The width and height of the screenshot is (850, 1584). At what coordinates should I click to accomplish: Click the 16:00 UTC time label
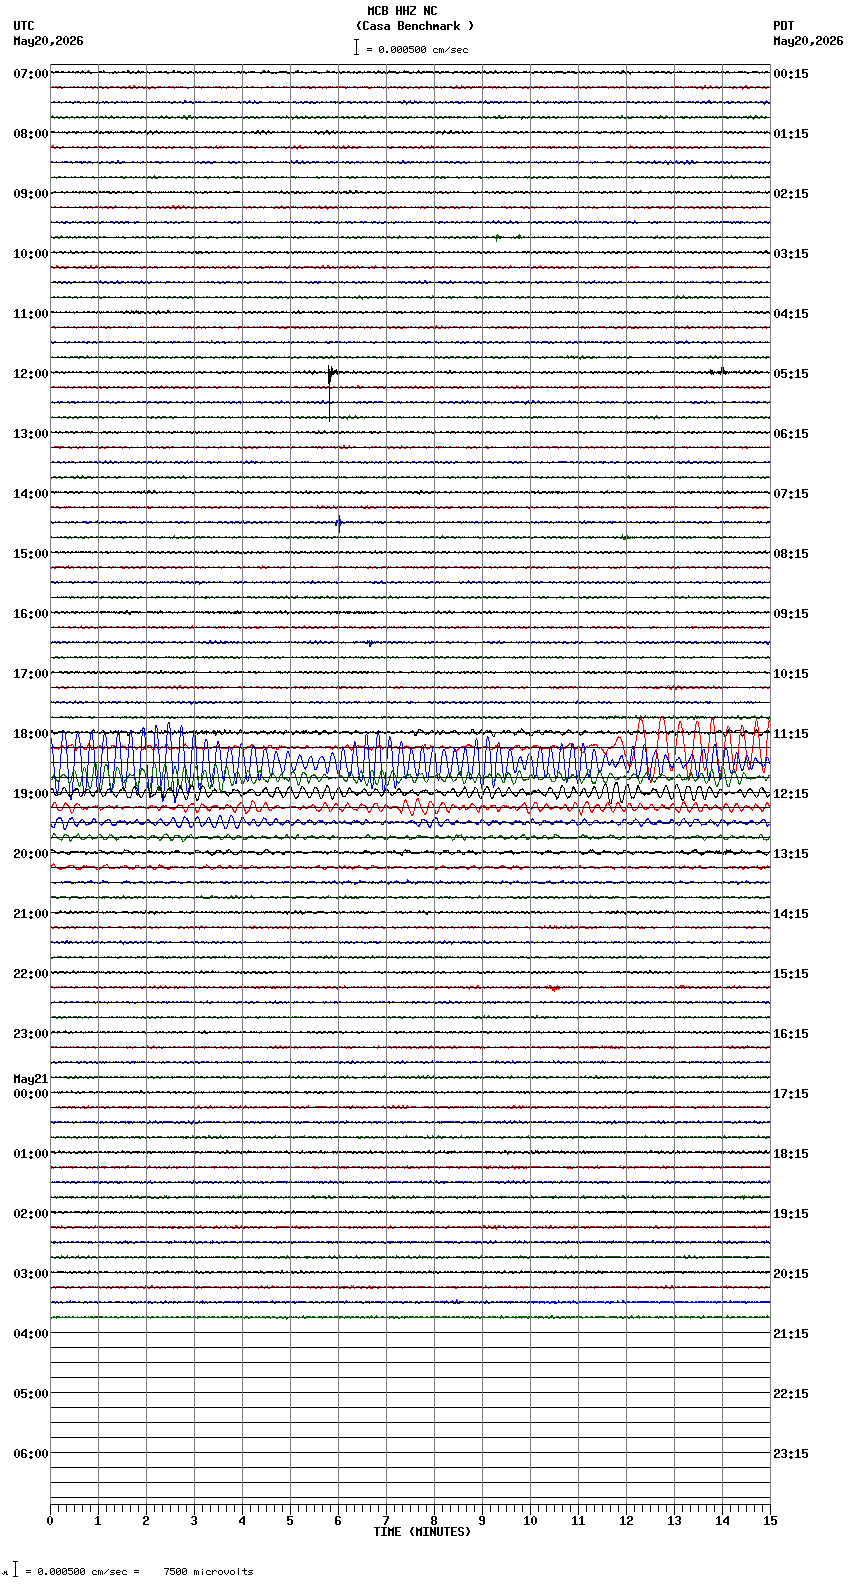31,614
